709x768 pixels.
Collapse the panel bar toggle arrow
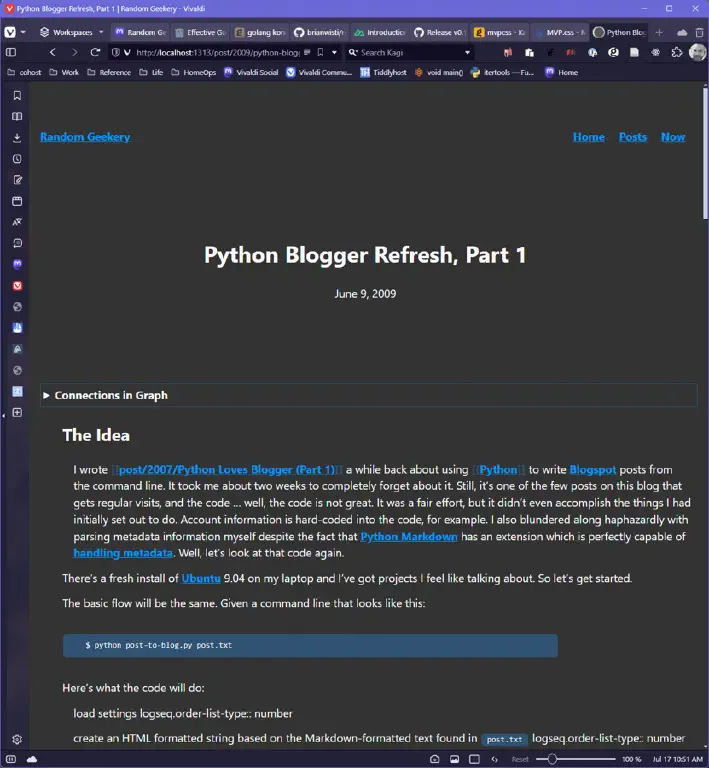(x=3, y=415)
